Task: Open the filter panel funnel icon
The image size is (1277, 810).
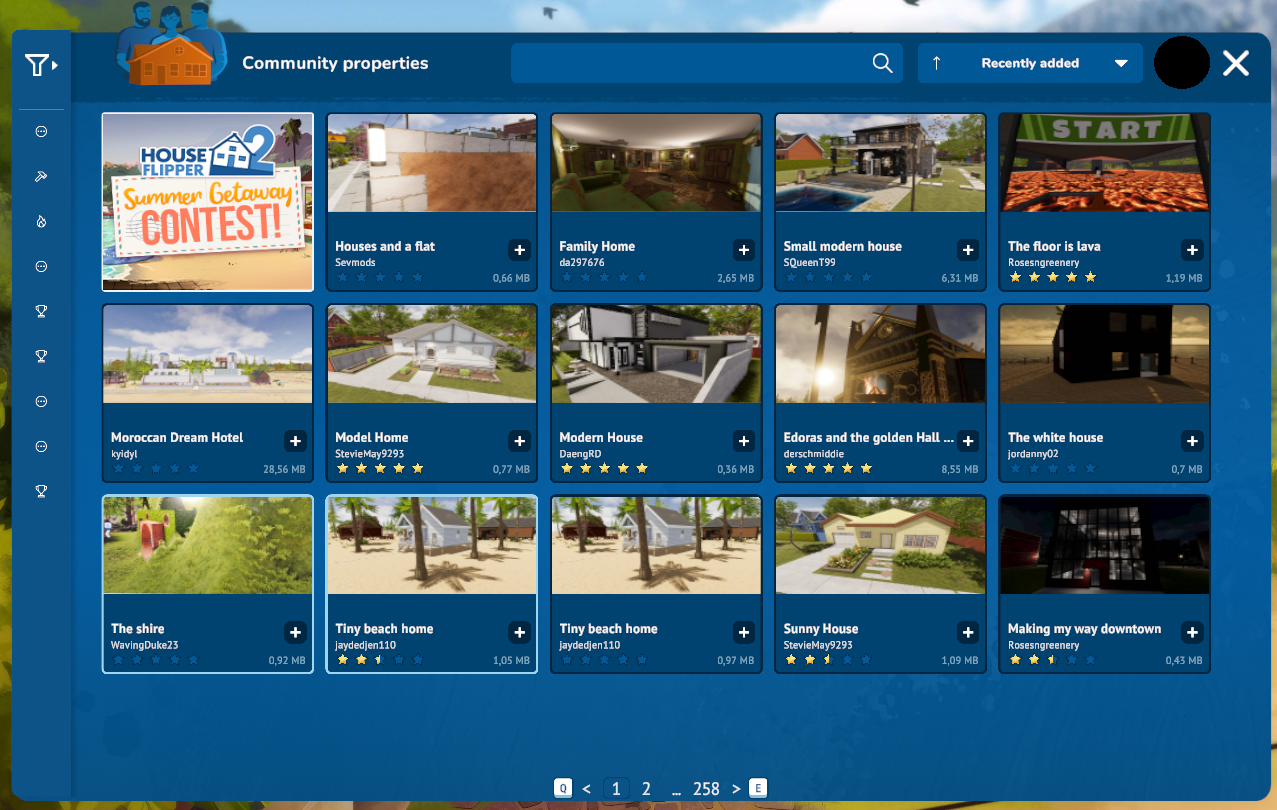Action: [41, 65]
